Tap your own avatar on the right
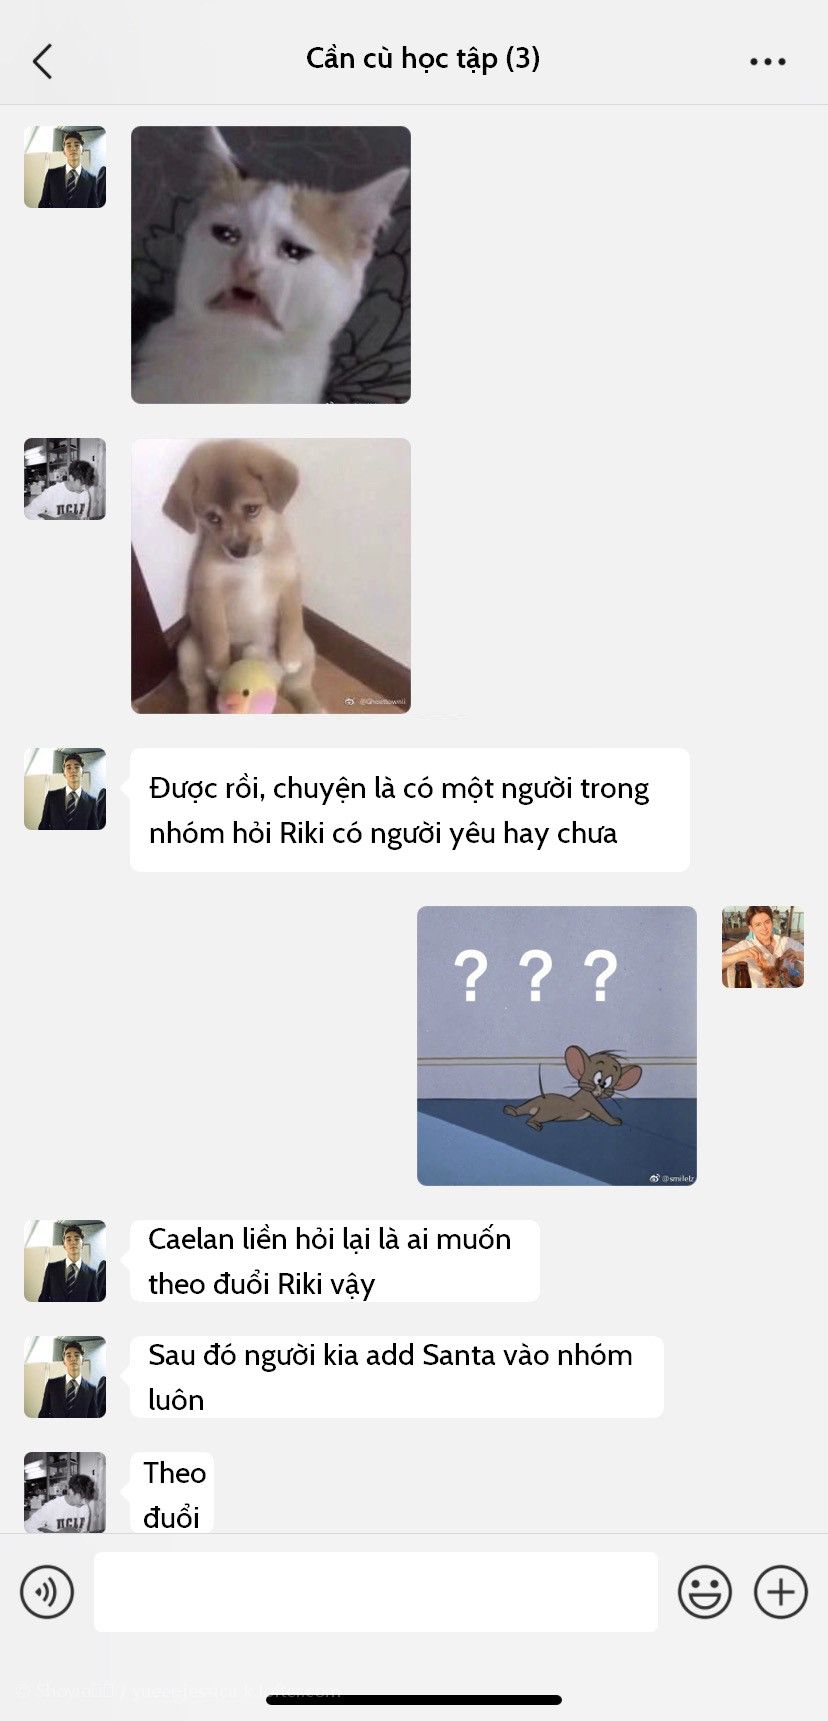Viewport: 828px width, 1721px height. point(763,947)
